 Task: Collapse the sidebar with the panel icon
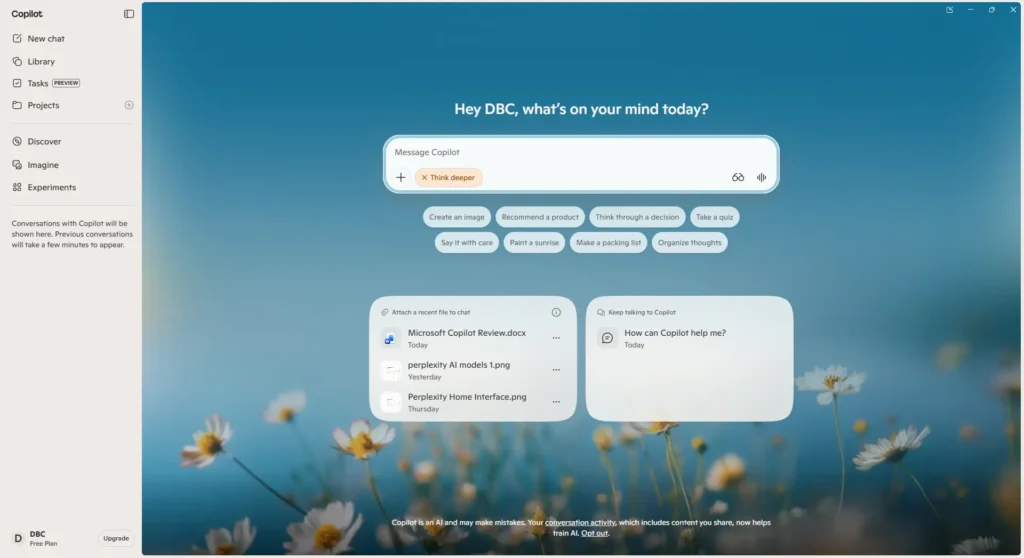click(129, 14)
